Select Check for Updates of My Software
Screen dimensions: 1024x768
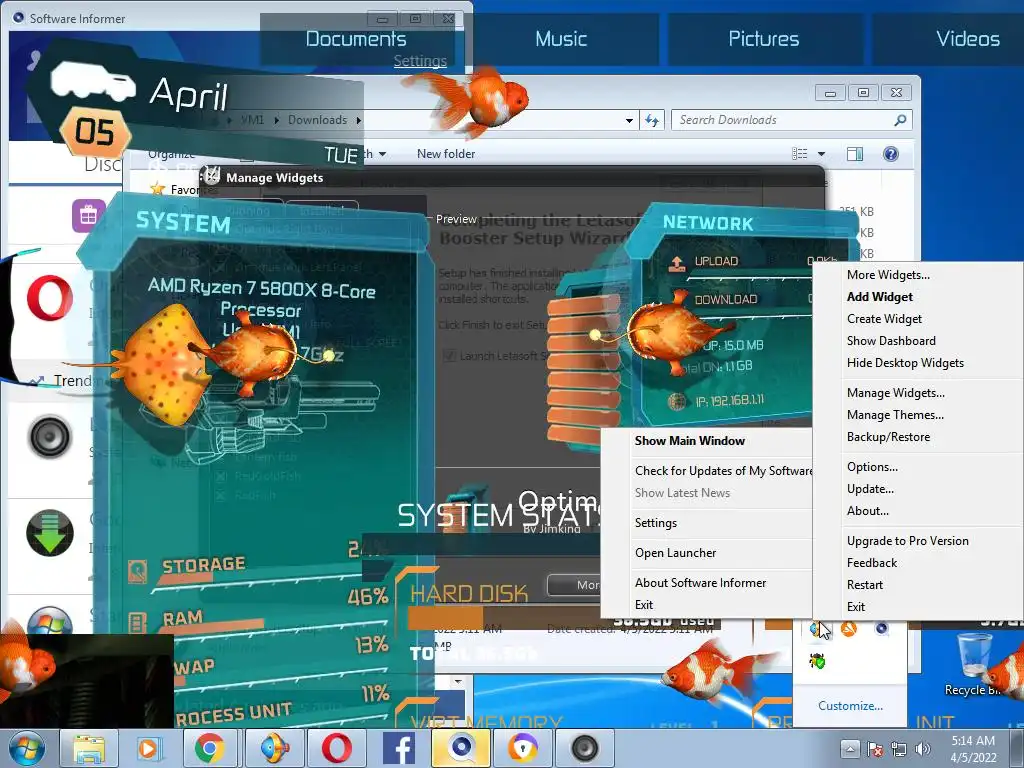click(723, 471)
